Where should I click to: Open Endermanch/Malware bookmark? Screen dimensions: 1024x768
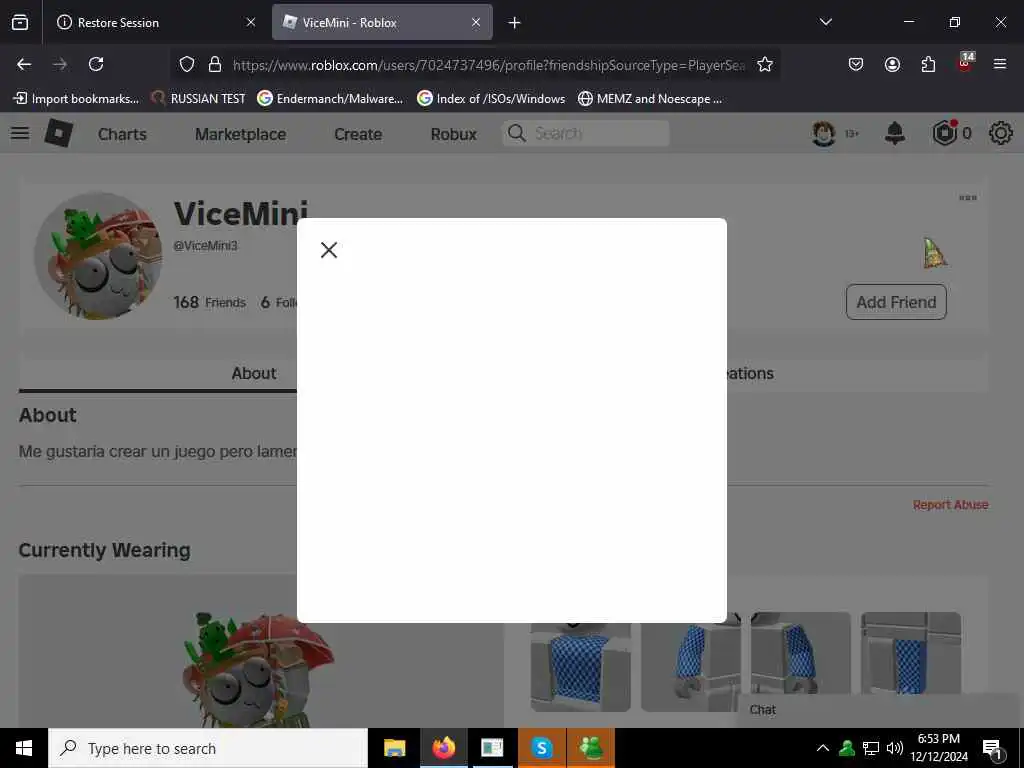[x=330, y=99]
